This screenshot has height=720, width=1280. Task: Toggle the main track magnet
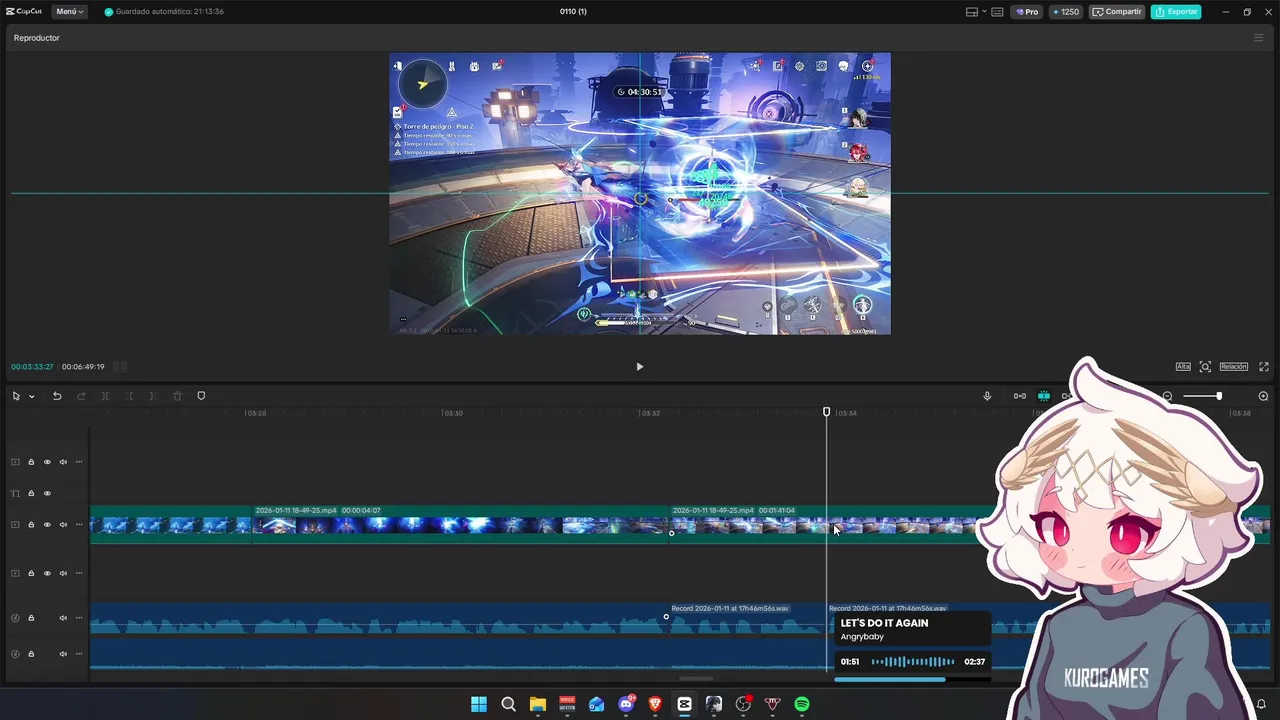tap(1020, 396)
